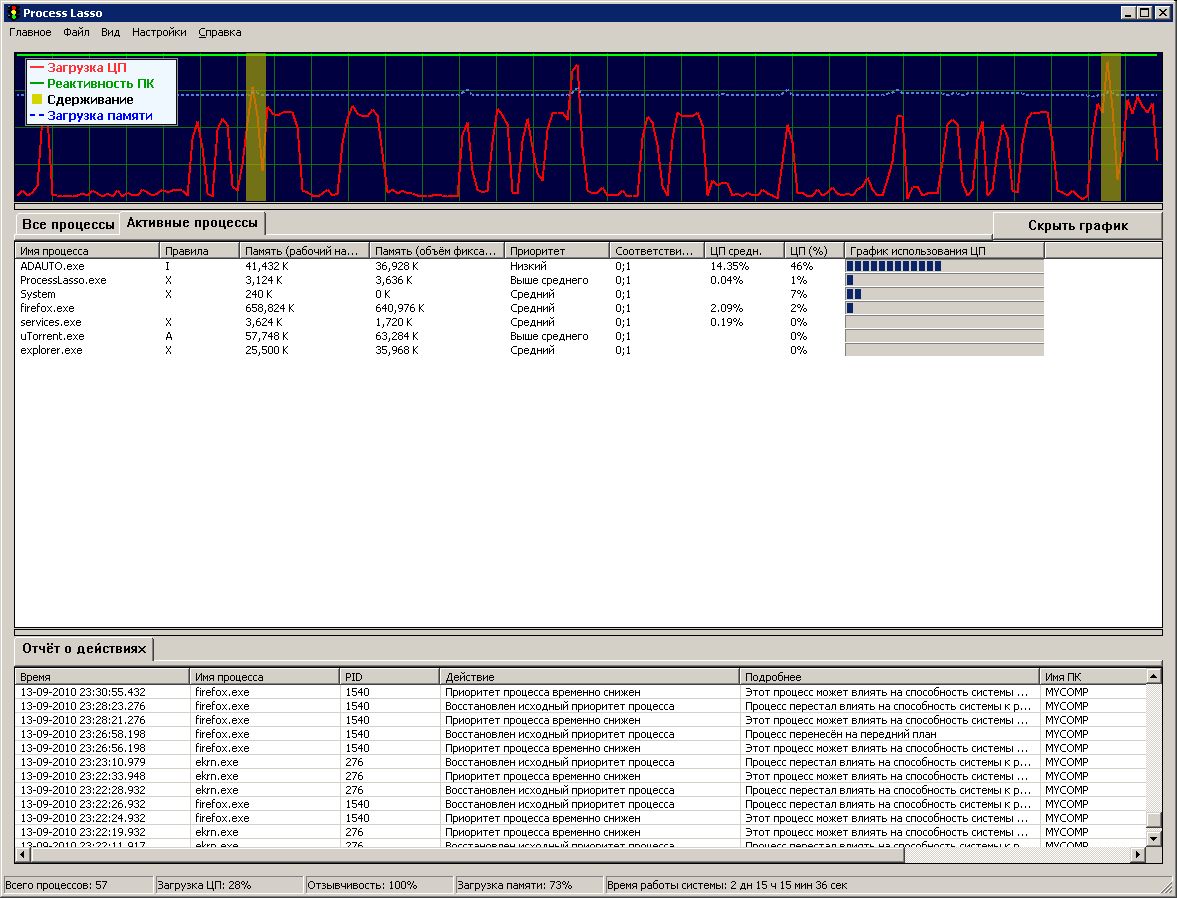1177x898 pixels.
Task: Click the Низкий priority of ADAUTO.exe
Action: 528,266
